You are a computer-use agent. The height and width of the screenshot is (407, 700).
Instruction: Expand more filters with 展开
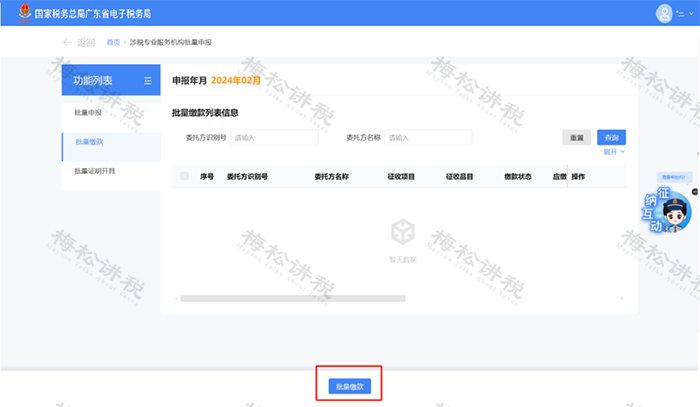pyautogui.click(x=614, y=152)
